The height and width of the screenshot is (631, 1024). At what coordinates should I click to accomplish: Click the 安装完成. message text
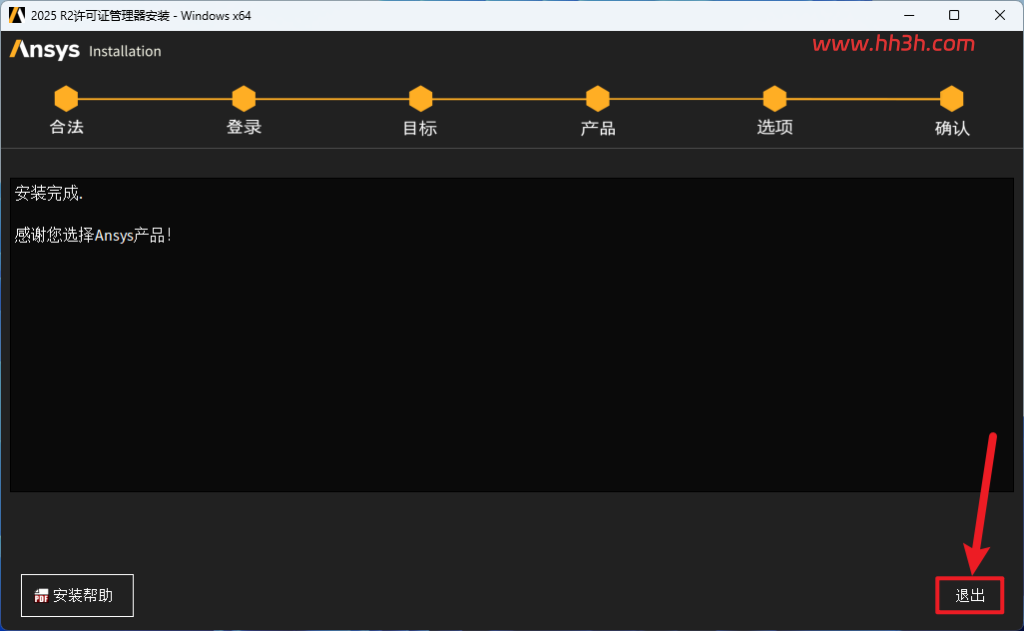pos(49,193)
